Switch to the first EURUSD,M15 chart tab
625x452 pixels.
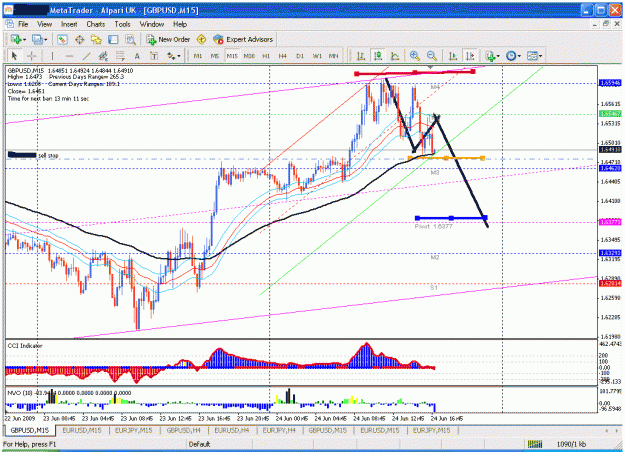(x=82, y=430)
